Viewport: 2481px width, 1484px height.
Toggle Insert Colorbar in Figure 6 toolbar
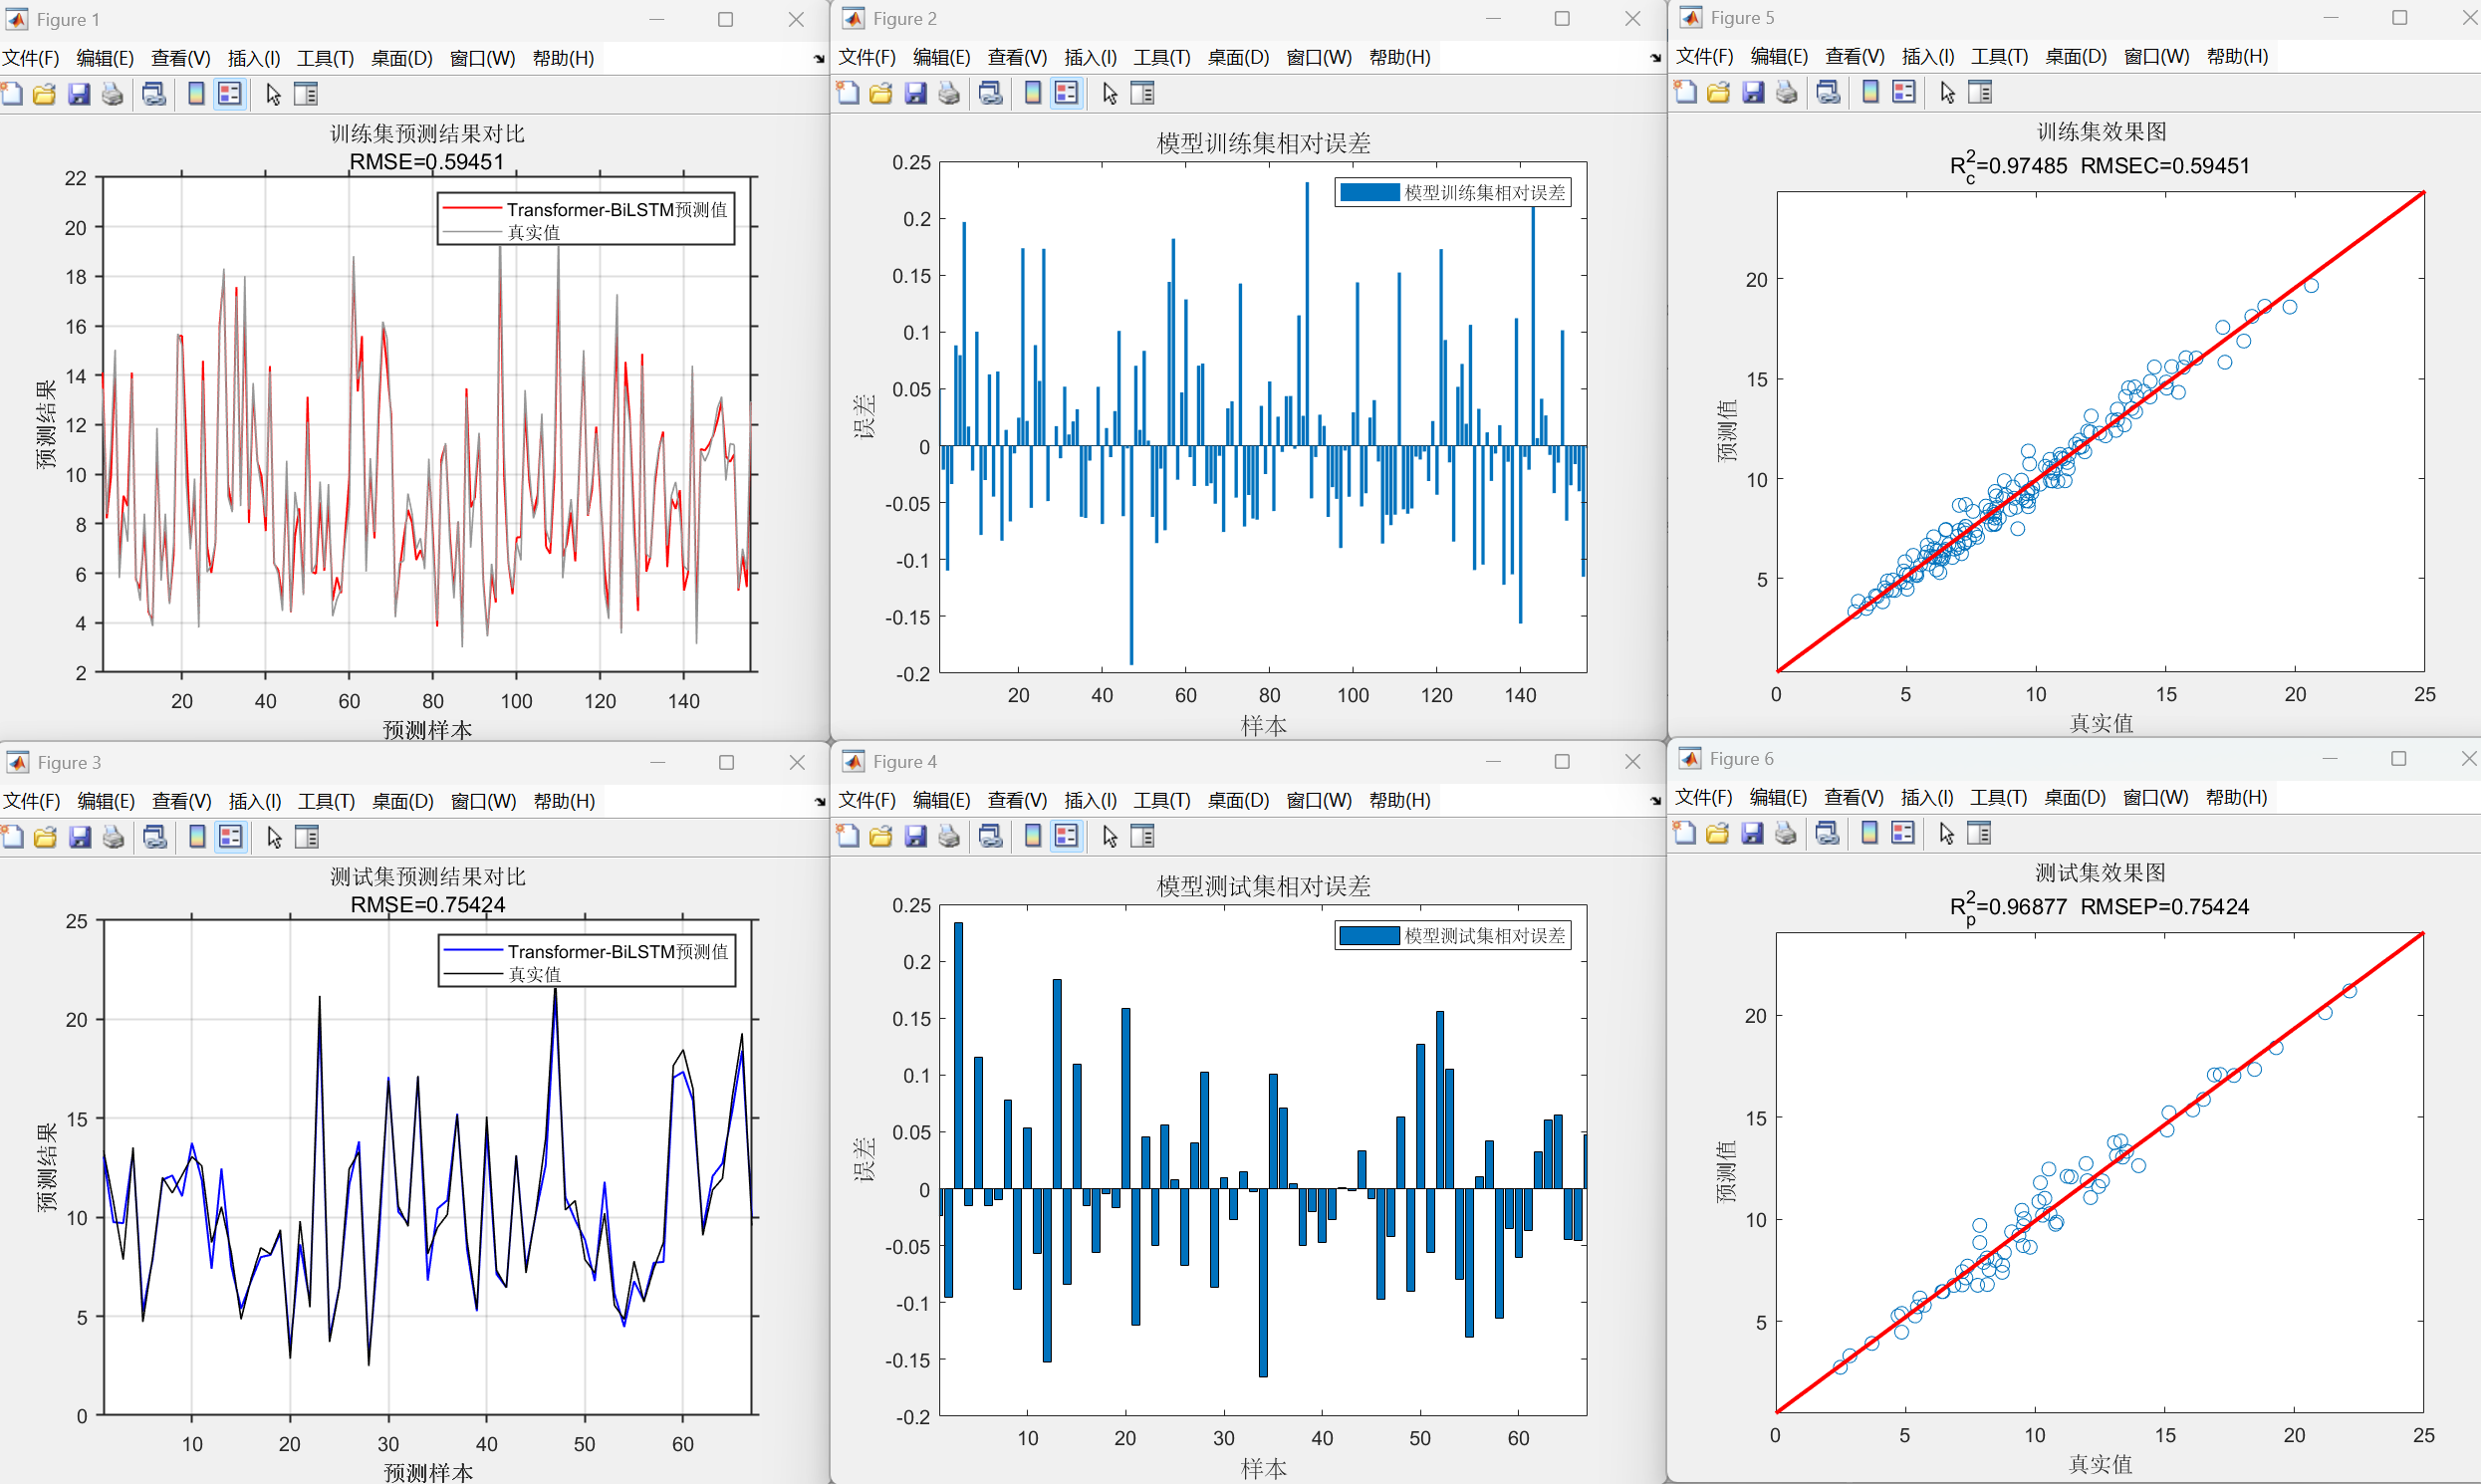point(1870,833)
